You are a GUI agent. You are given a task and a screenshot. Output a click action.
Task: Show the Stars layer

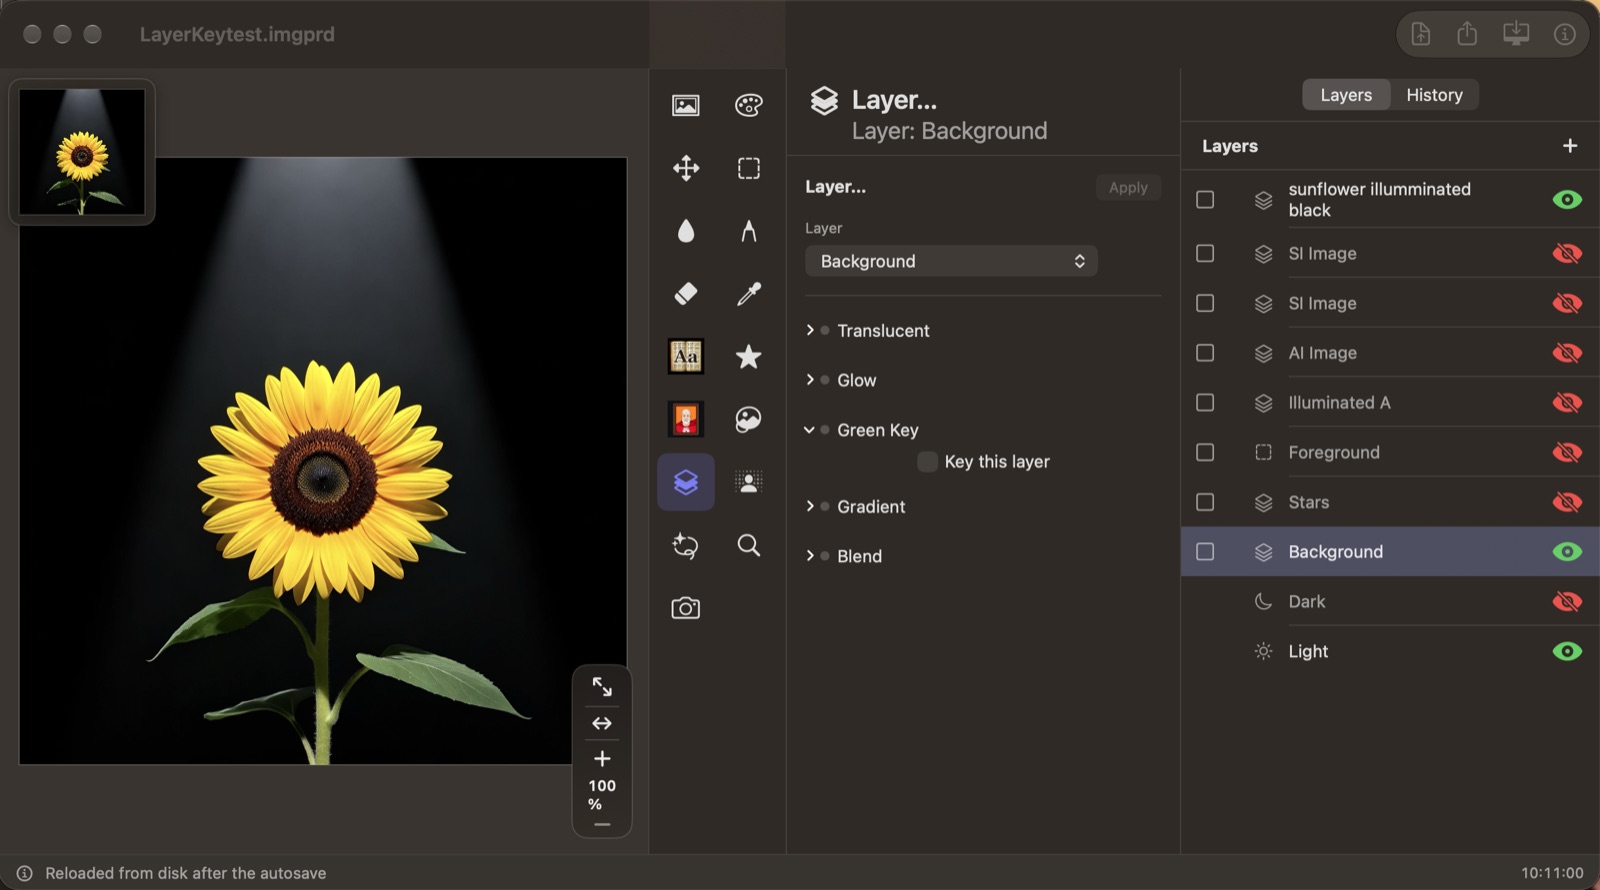point(1567,502)
